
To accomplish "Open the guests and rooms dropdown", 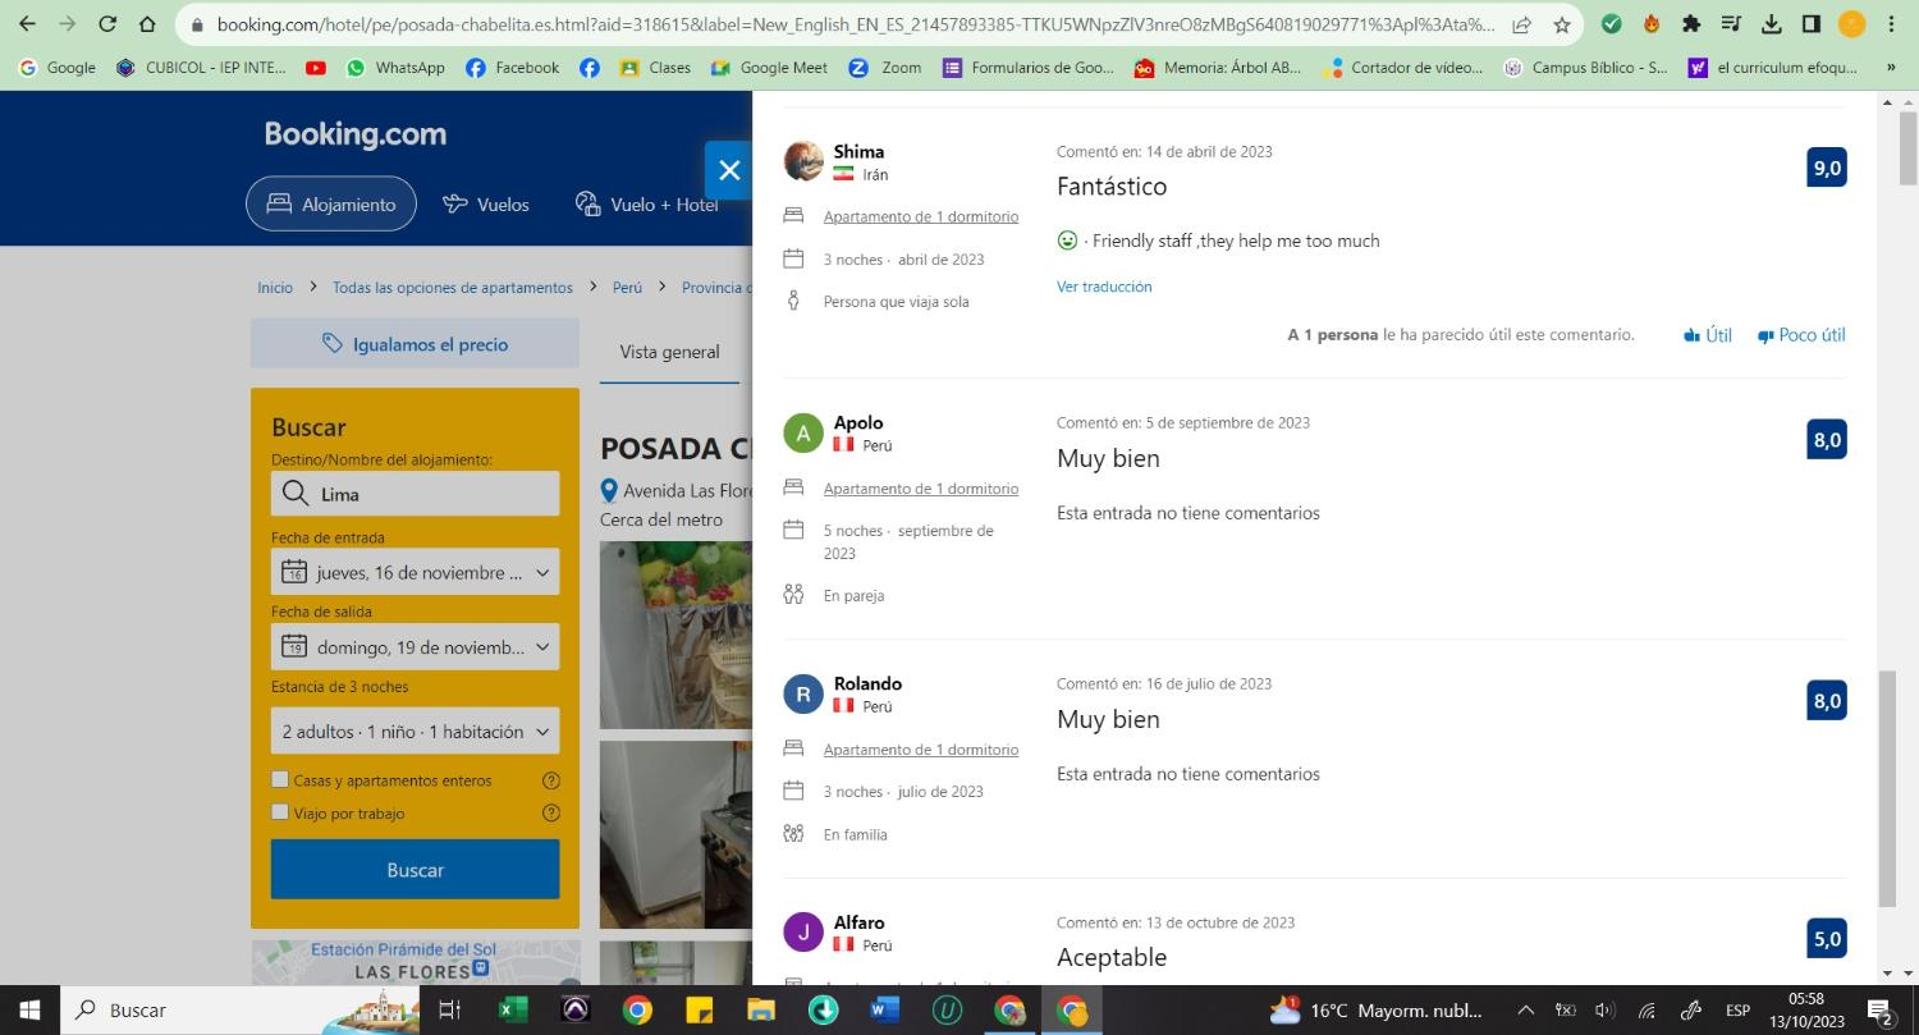I will (x=415, y=732).
